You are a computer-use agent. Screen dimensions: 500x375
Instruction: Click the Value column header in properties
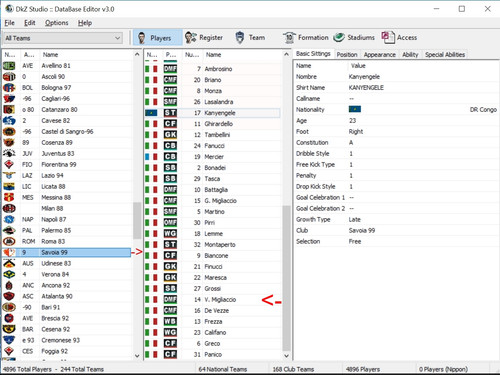pyautogui.click(x=423, y=66)
